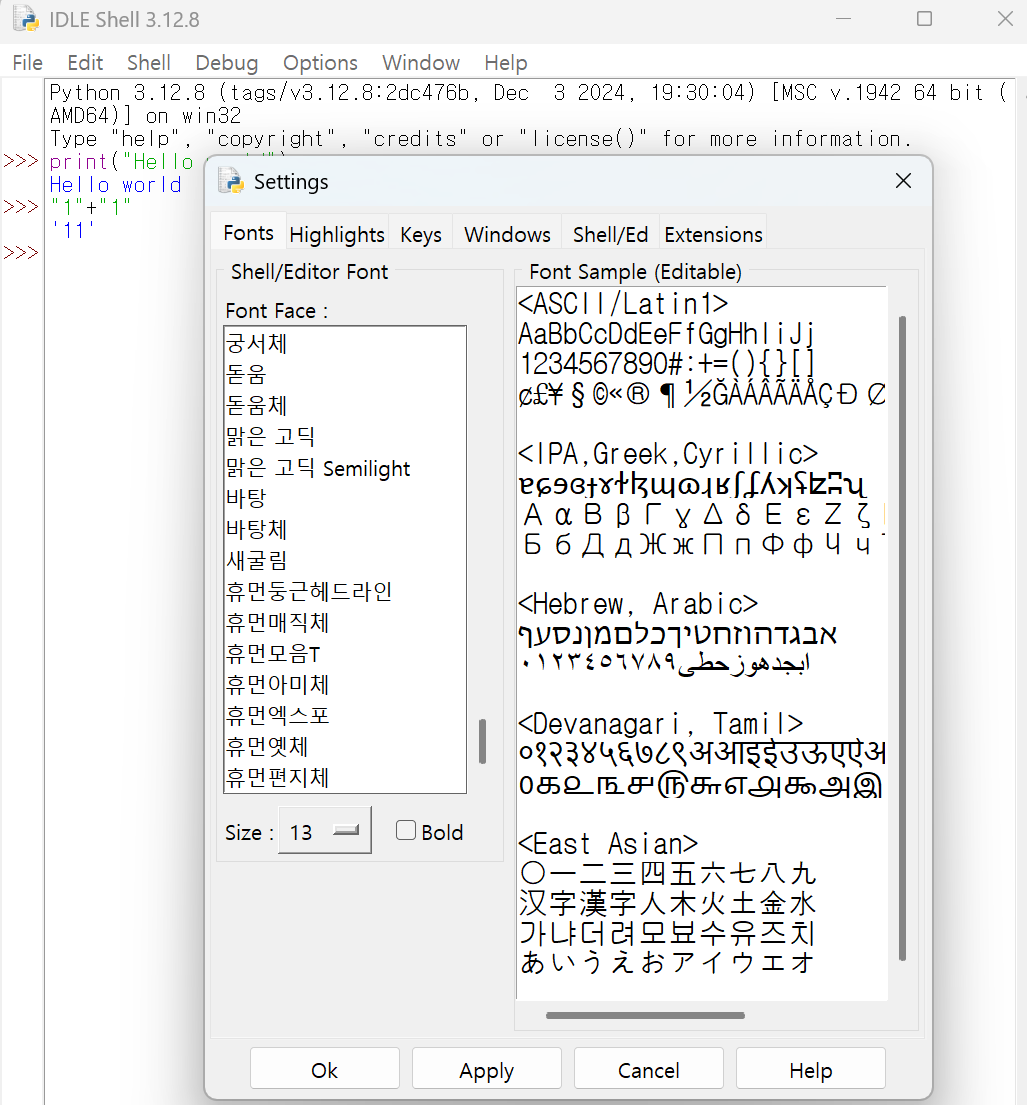Viewport: 1027px width, 1105px height.
Task: Switch to the Highlights tab
Action: point(337,234)
